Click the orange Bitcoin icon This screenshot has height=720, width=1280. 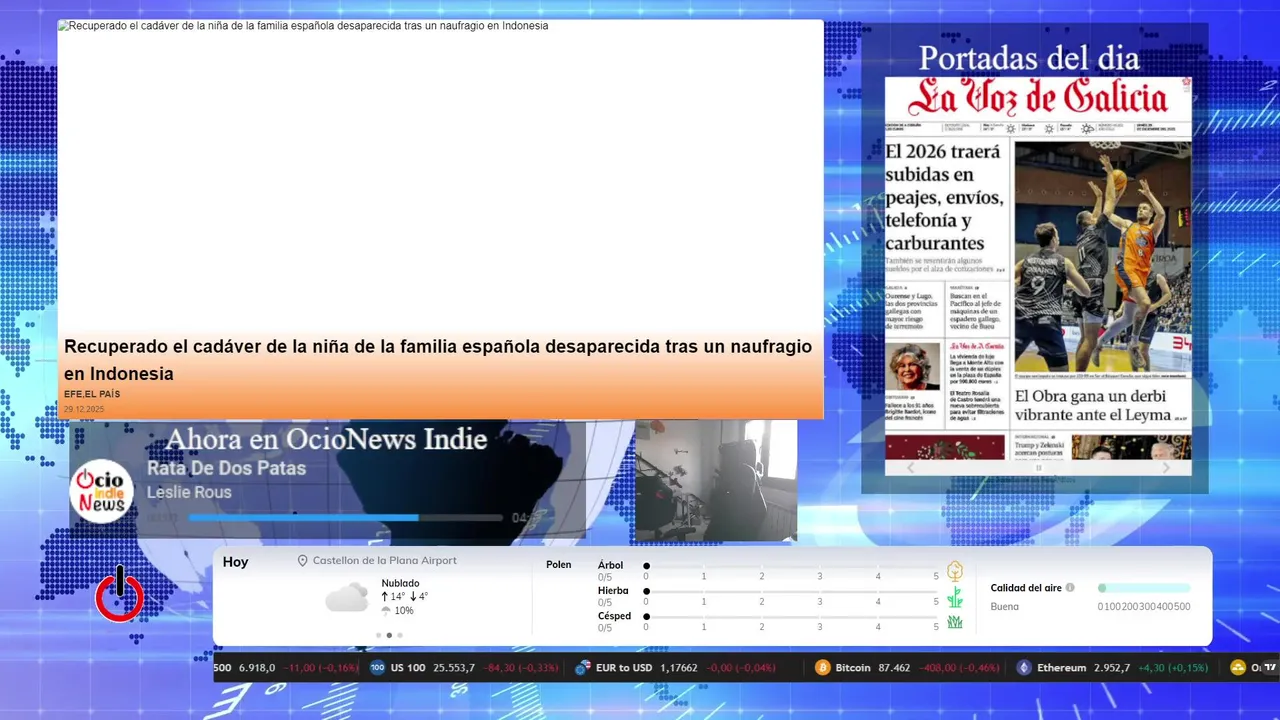click(822, 668)
